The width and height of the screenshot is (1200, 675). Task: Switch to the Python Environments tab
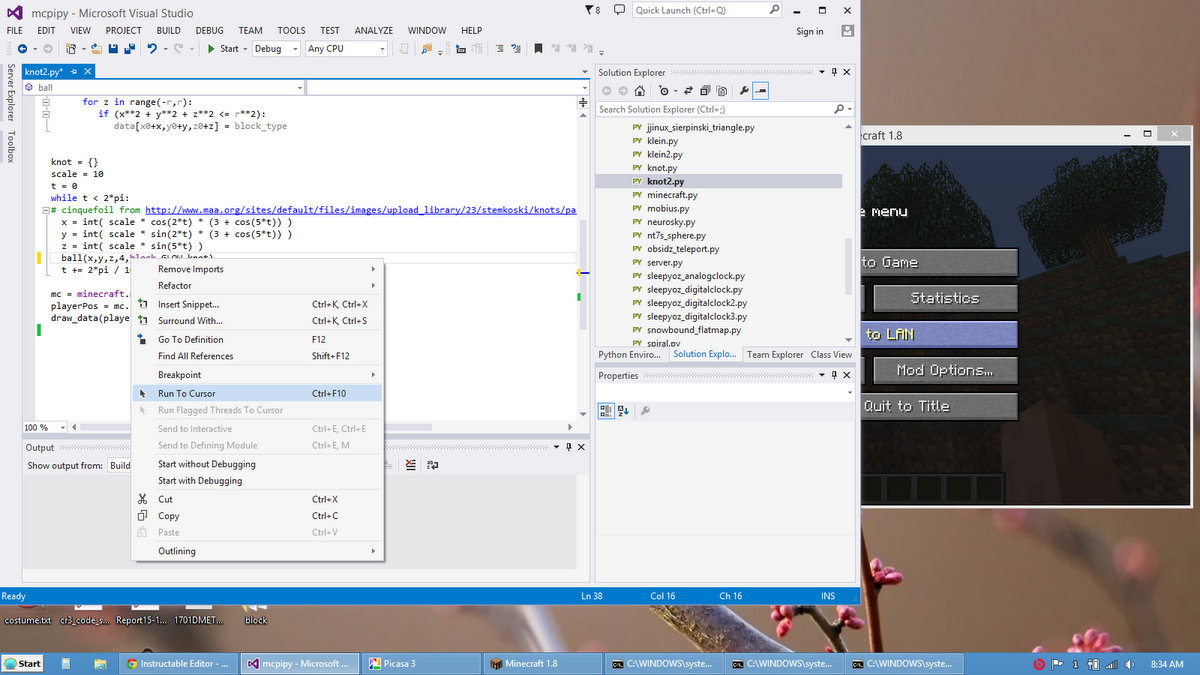pyautogui.click(x=628, y=354)
